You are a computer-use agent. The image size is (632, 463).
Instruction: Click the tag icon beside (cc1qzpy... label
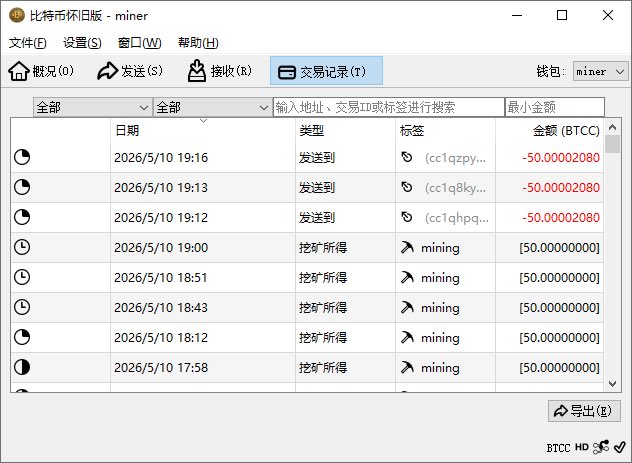tap(407, 157)
